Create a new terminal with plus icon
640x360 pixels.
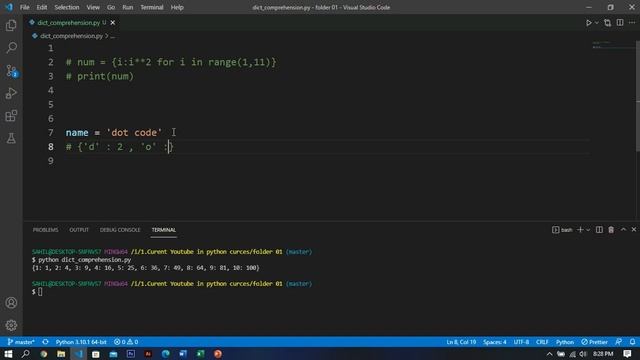pos(580,230)
